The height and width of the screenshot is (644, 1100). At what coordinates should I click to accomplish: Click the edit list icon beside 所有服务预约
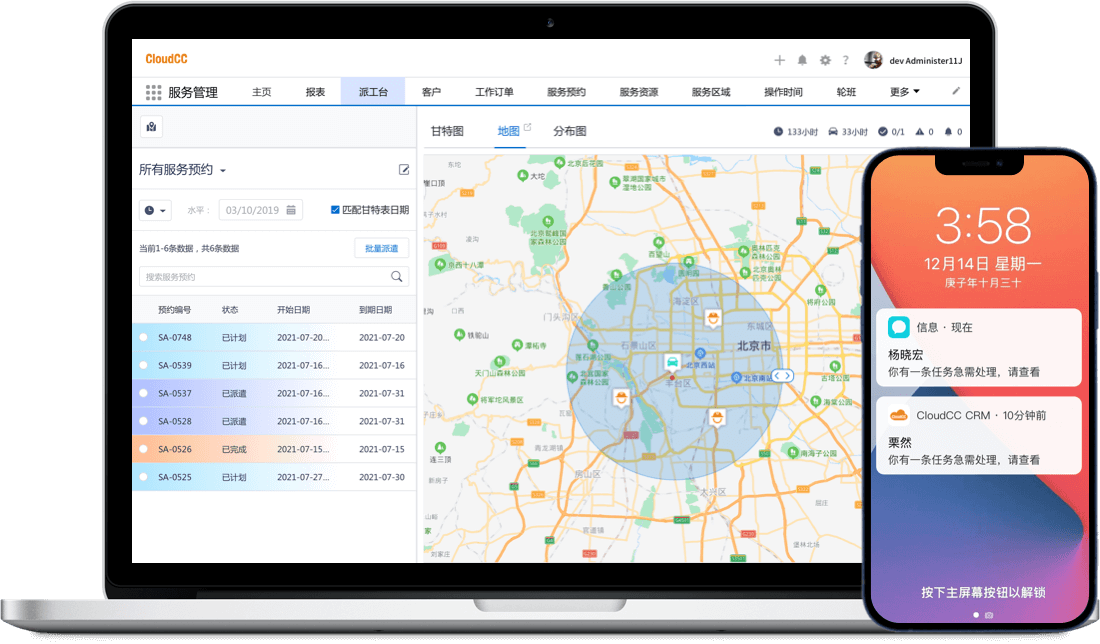[x=404, y=170]
